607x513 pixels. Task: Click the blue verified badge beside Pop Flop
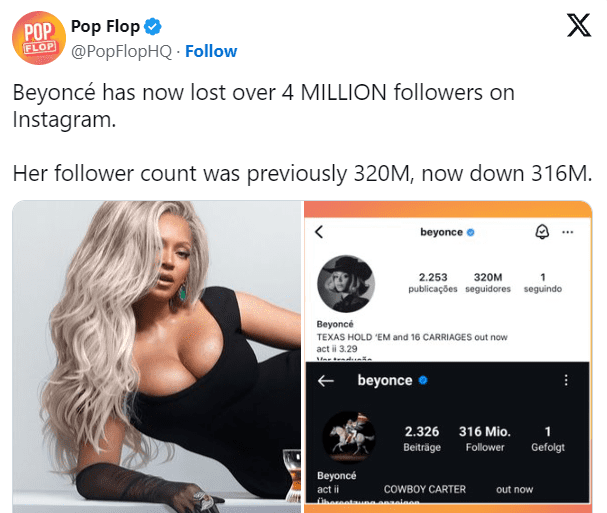(153, 27)
